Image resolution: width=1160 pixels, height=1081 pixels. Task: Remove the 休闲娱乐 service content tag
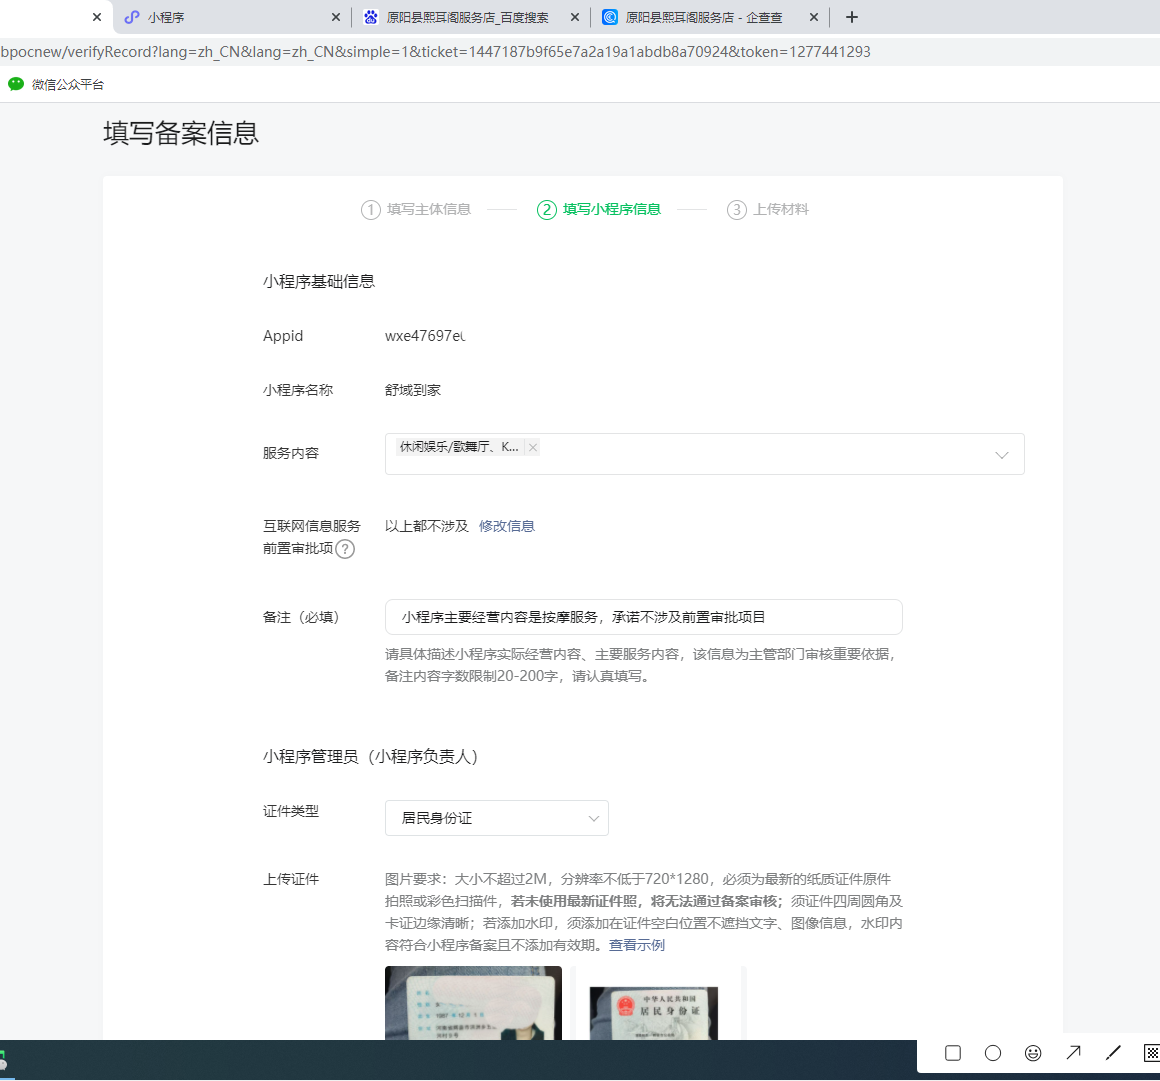pos(533,448)
